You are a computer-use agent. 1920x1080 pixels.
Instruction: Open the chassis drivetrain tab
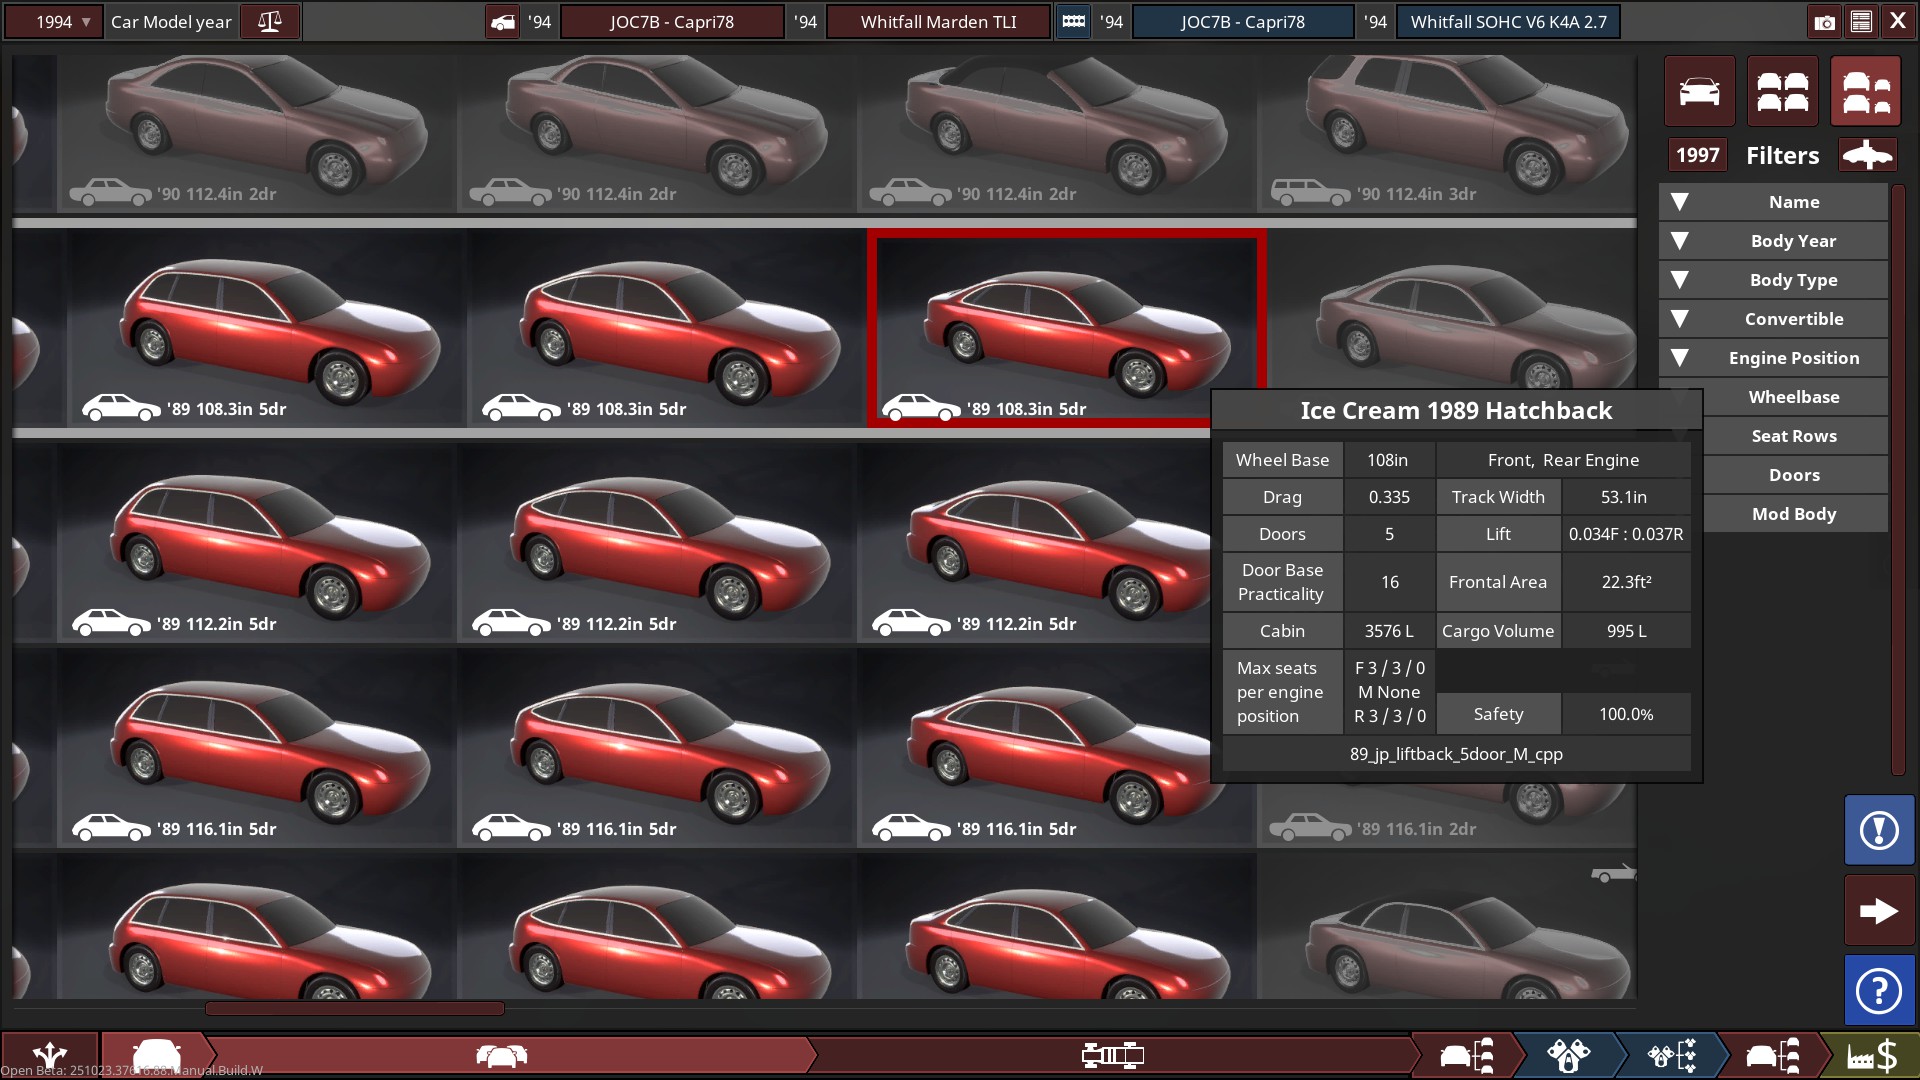[1112, 1056]
